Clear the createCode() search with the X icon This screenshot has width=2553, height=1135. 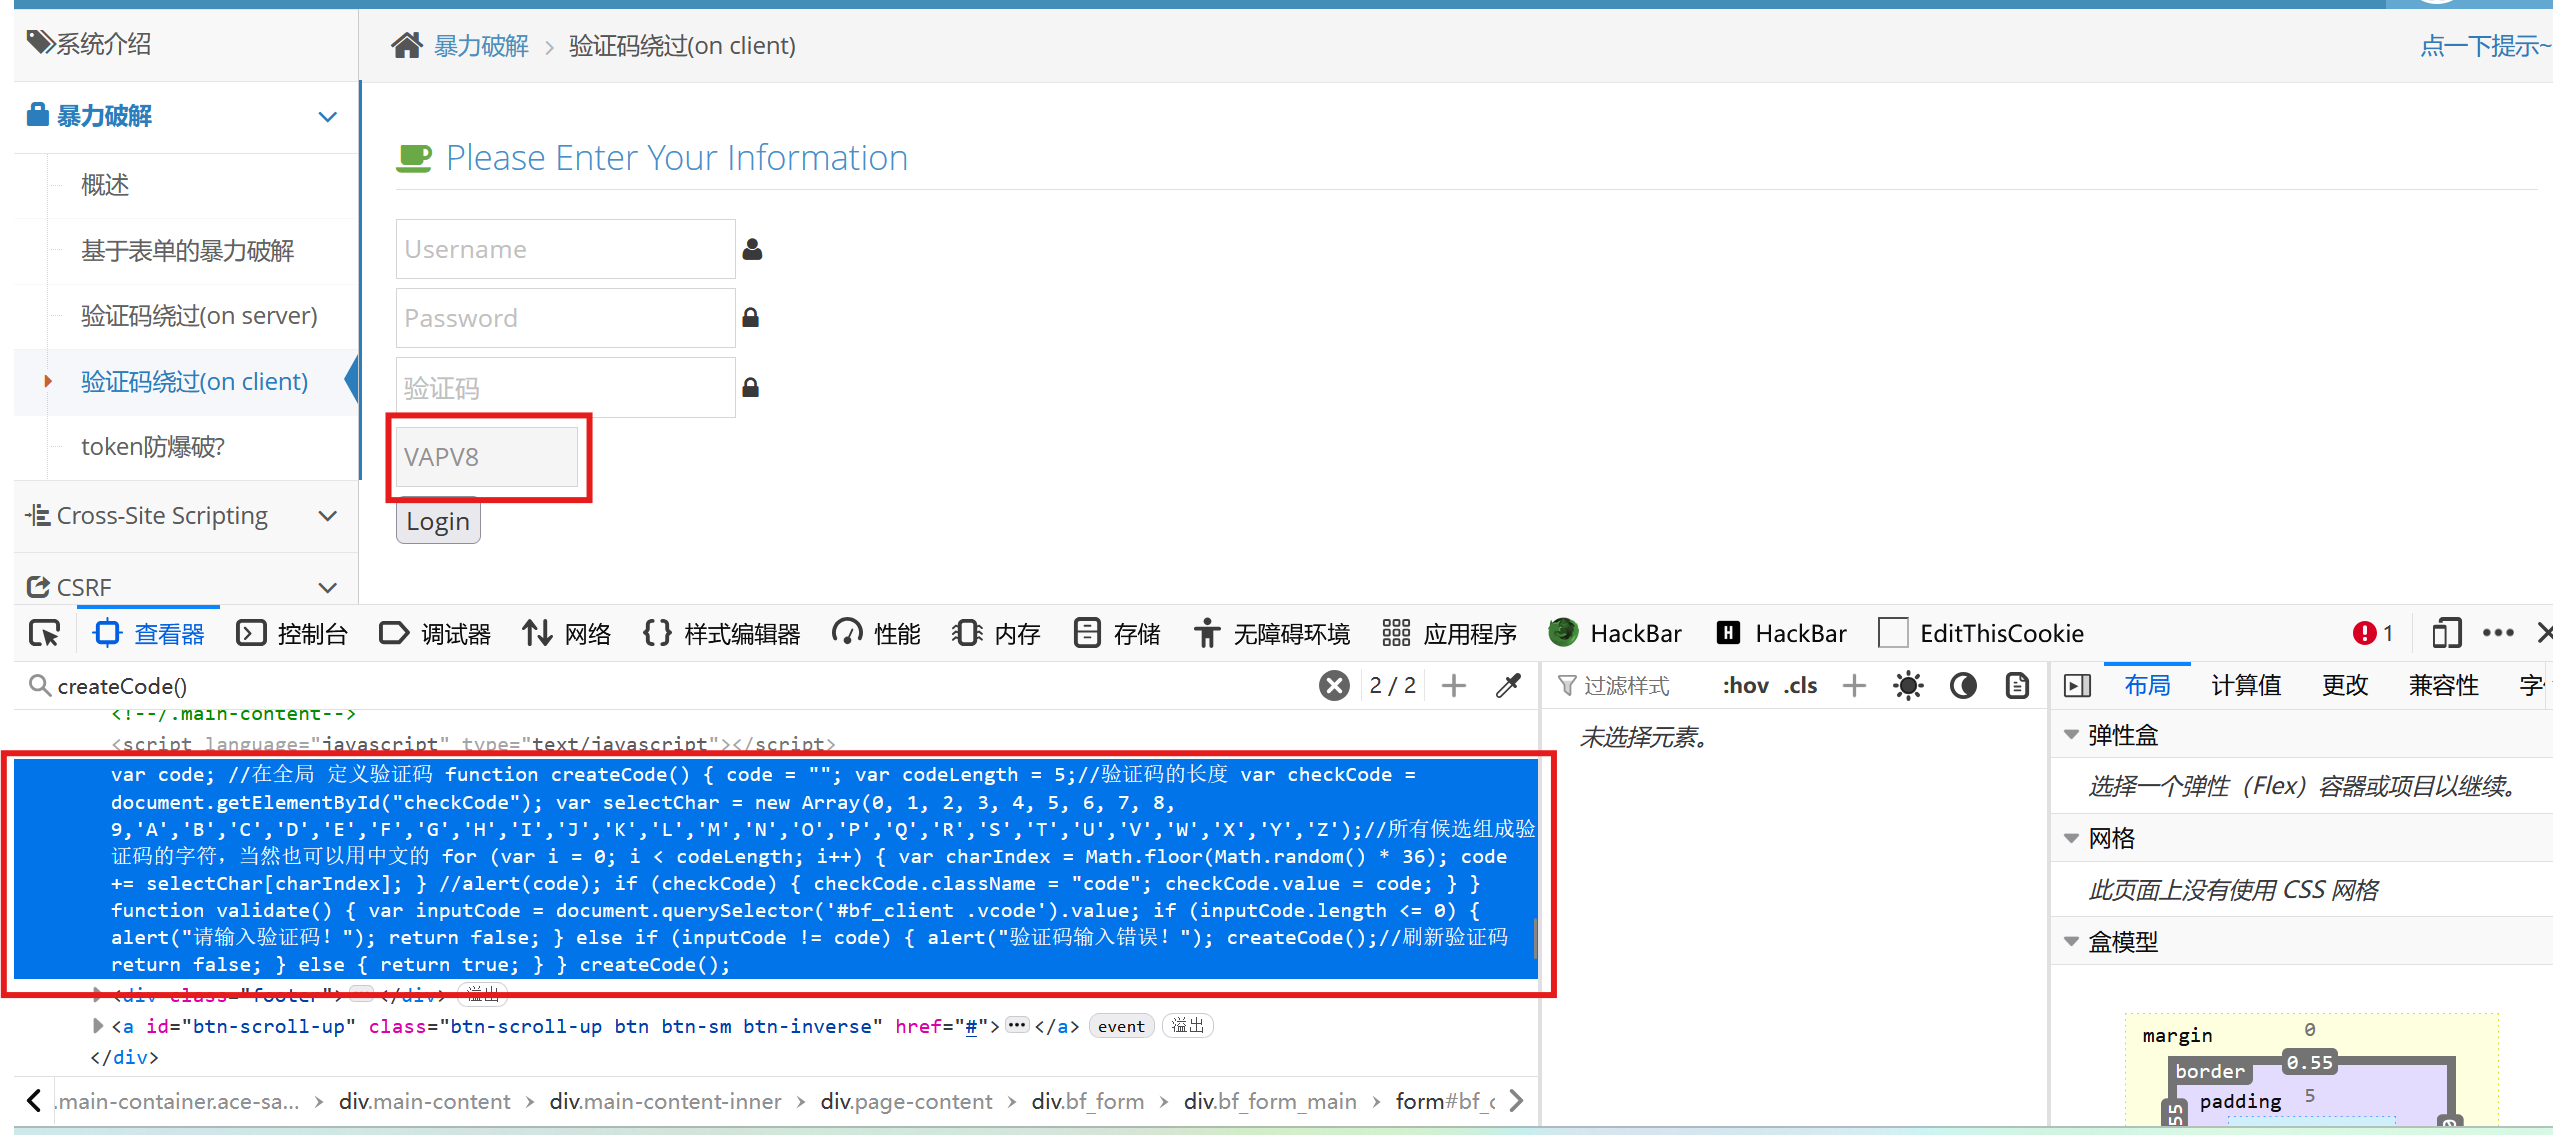(1333, 685)
